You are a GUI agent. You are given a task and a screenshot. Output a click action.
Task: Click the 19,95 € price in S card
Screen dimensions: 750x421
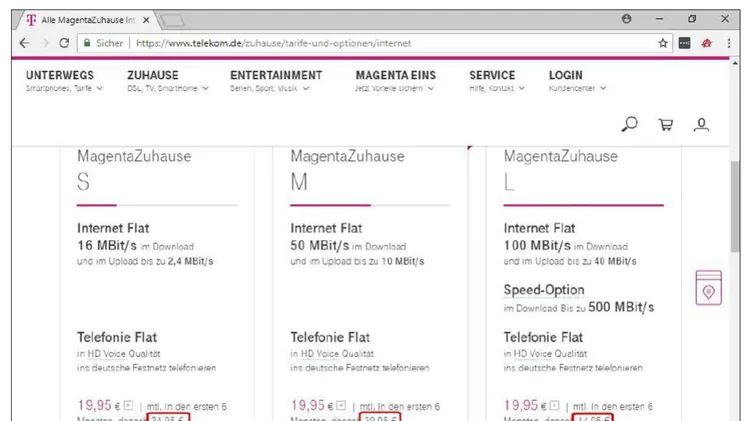click(99, 405)
